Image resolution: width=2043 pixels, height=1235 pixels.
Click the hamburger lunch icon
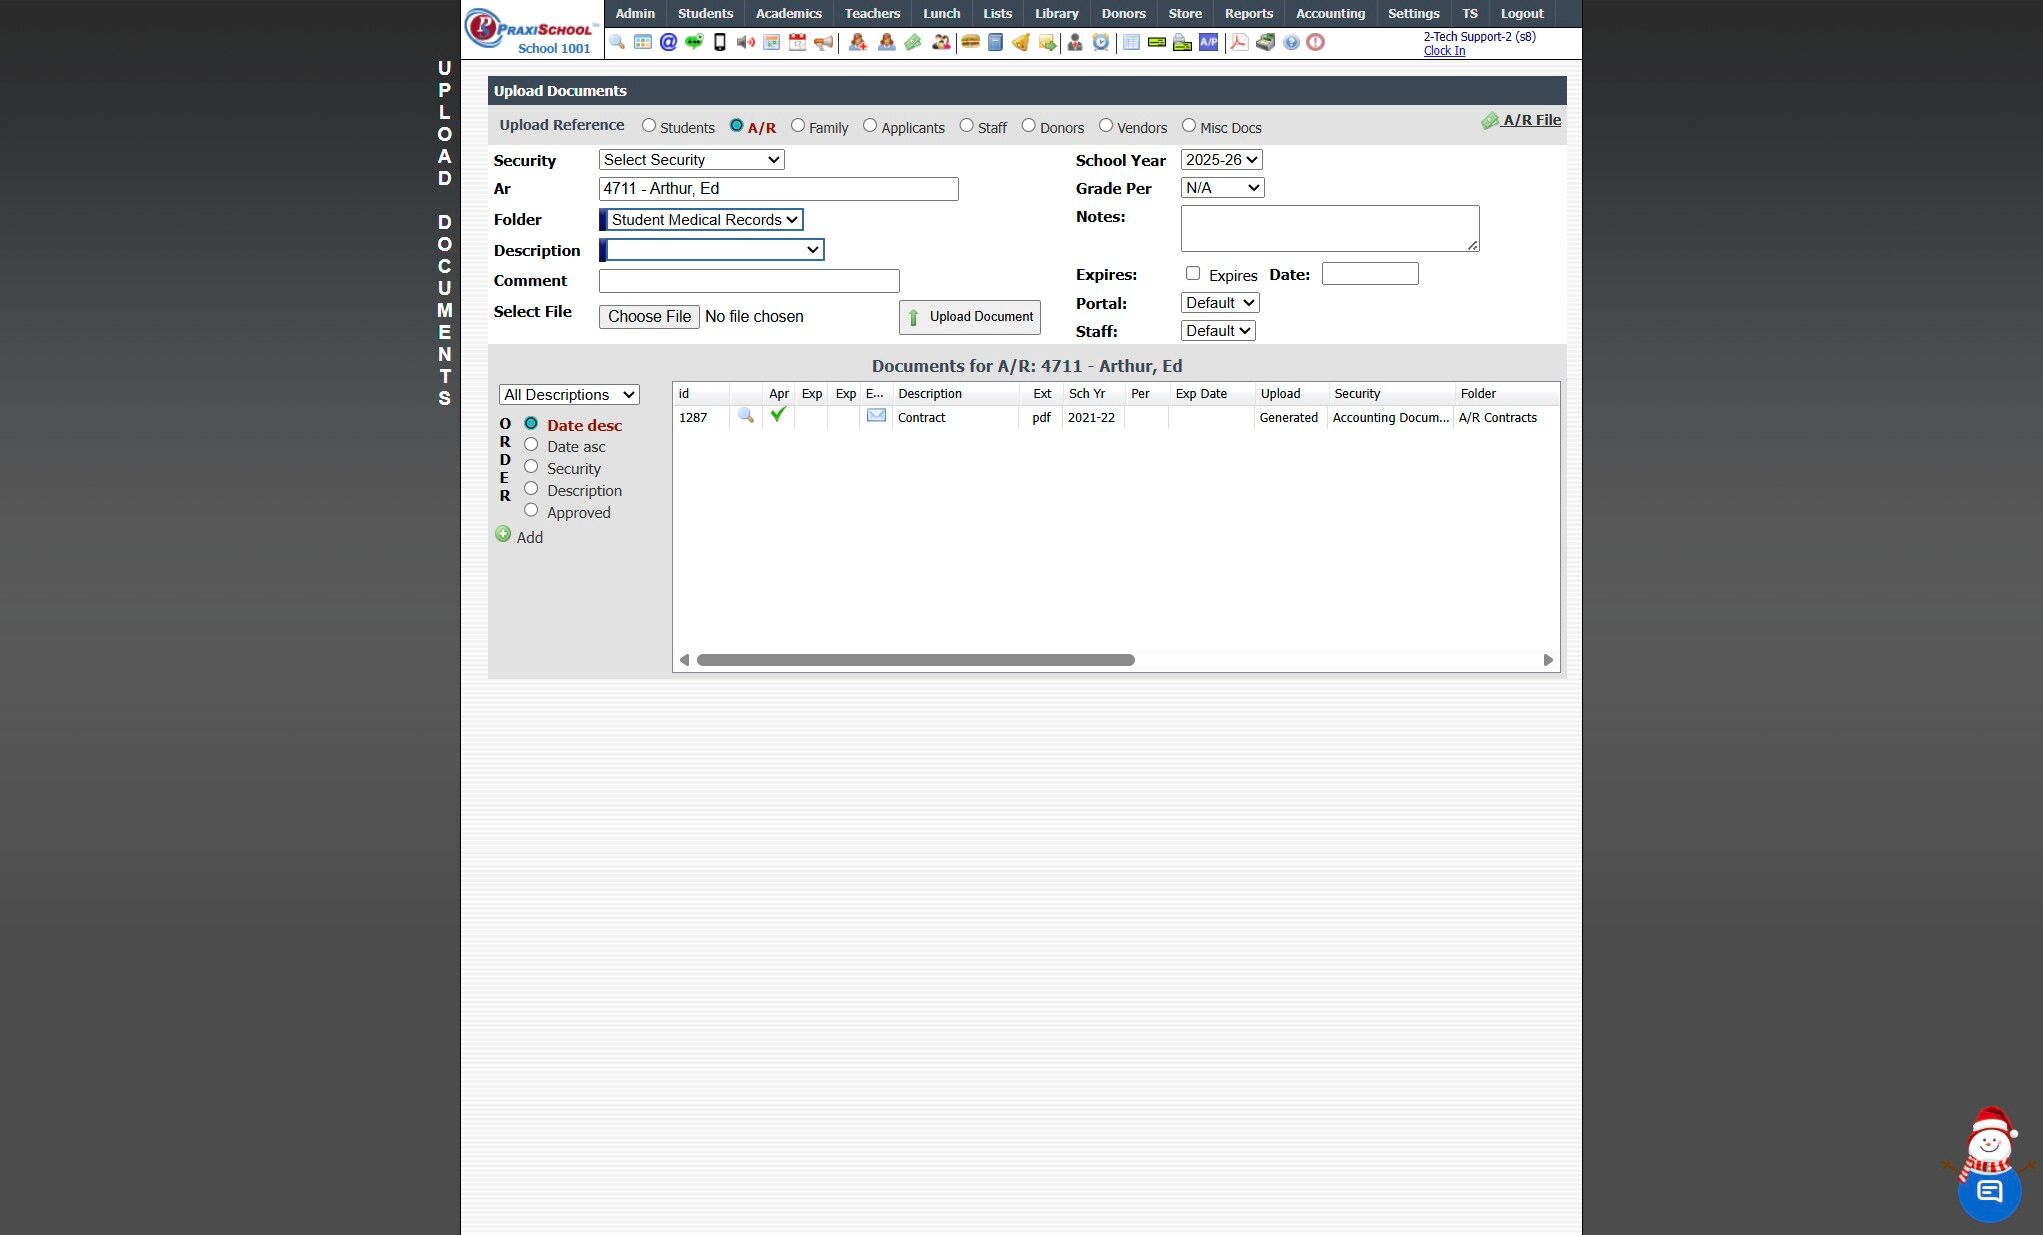[969, 42]
